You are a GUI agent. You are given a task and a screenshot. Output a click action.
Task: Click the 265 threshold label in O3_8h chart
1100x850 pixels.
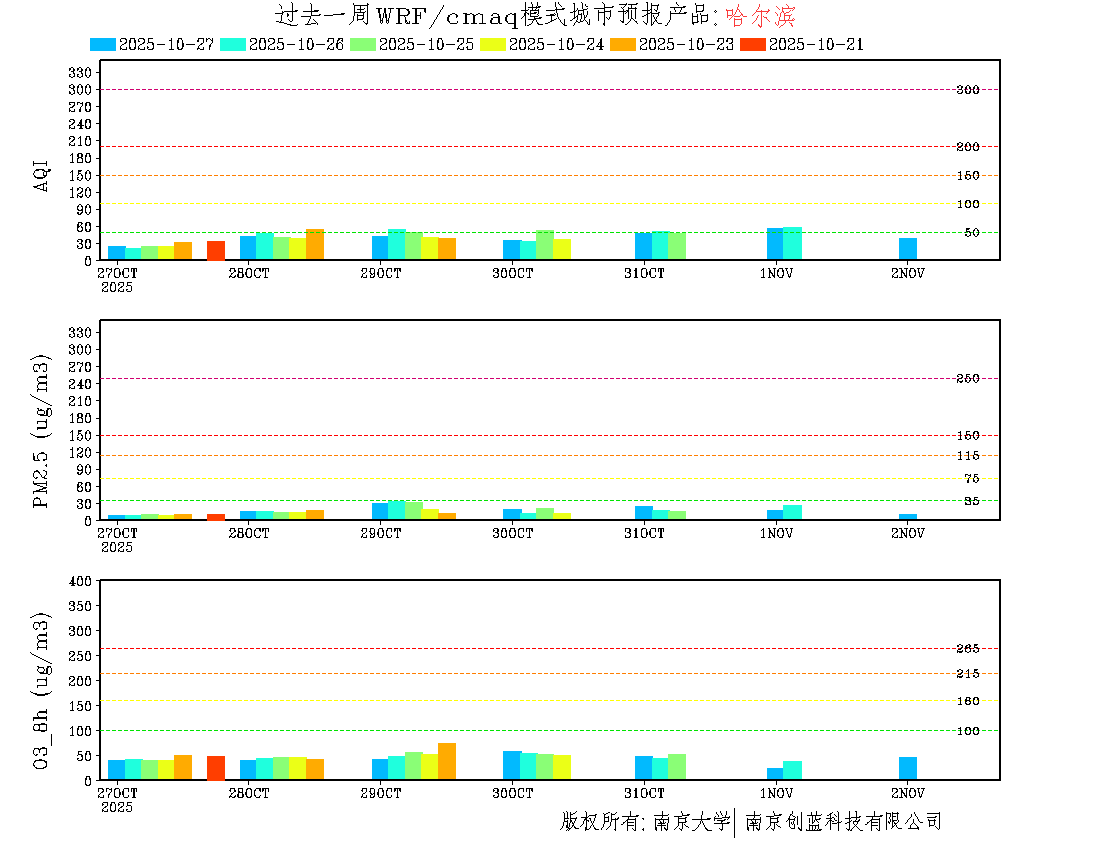[967, 649]
